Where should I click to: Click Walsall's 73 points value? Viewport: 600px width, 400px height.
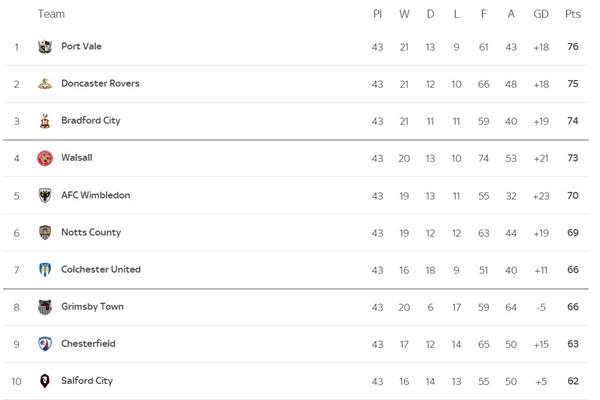(573, 158)
